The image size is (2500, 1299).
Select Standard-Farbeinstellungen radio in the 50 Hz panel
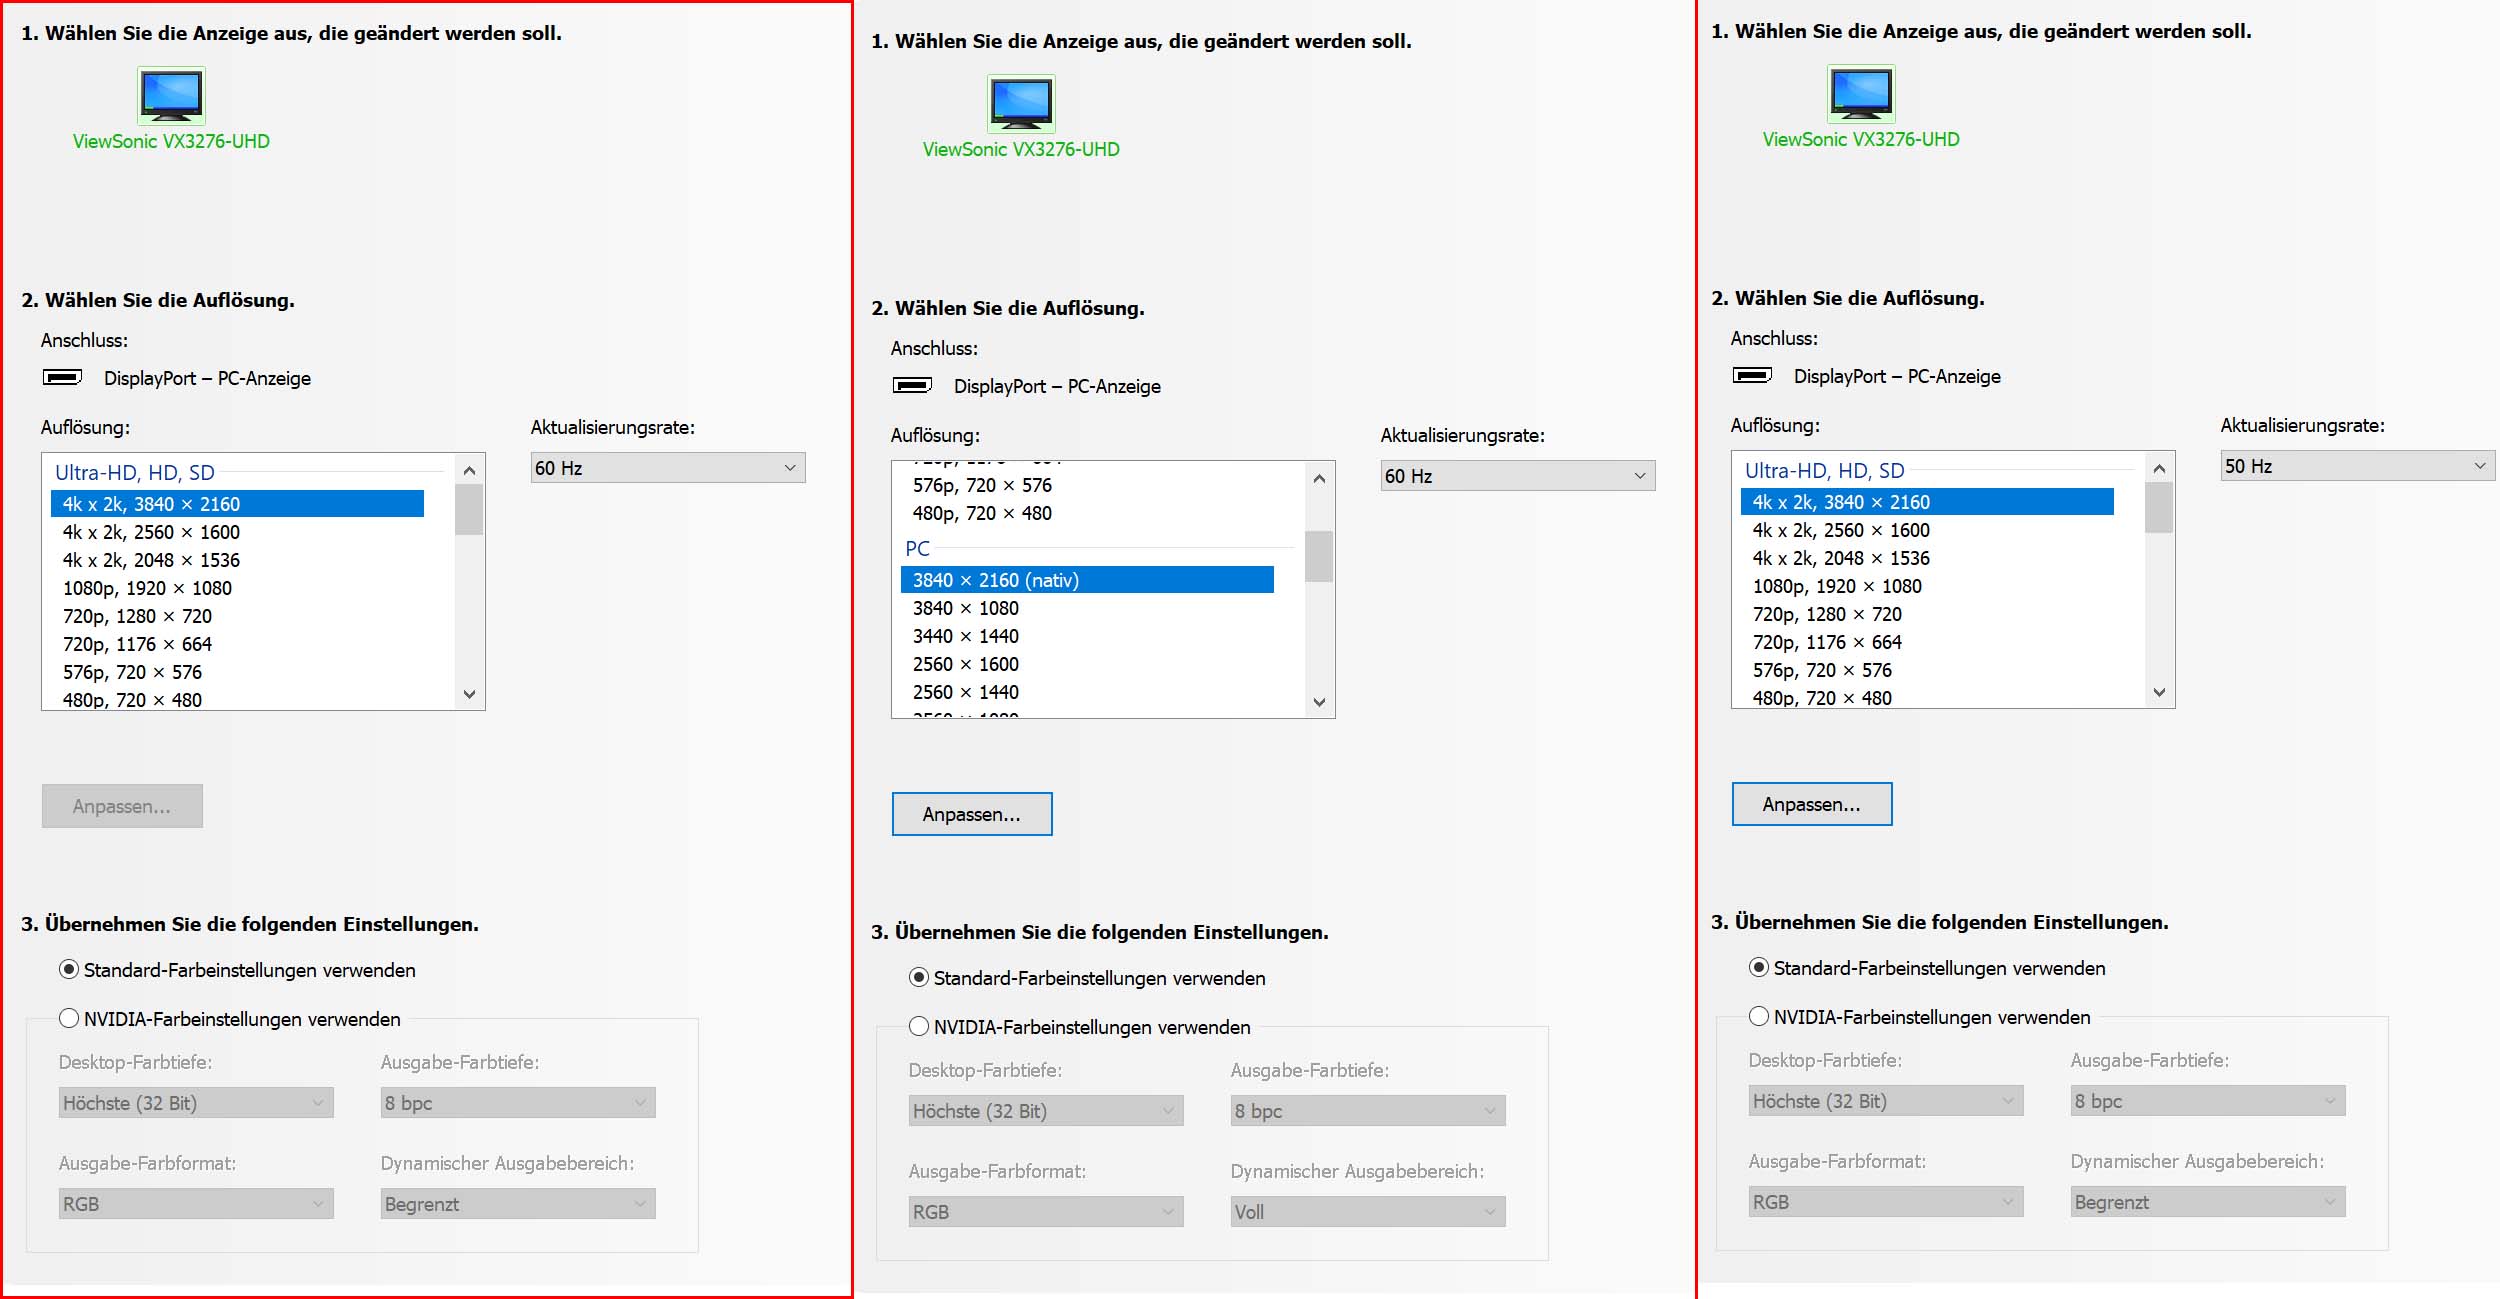[x=1759, y=968]
